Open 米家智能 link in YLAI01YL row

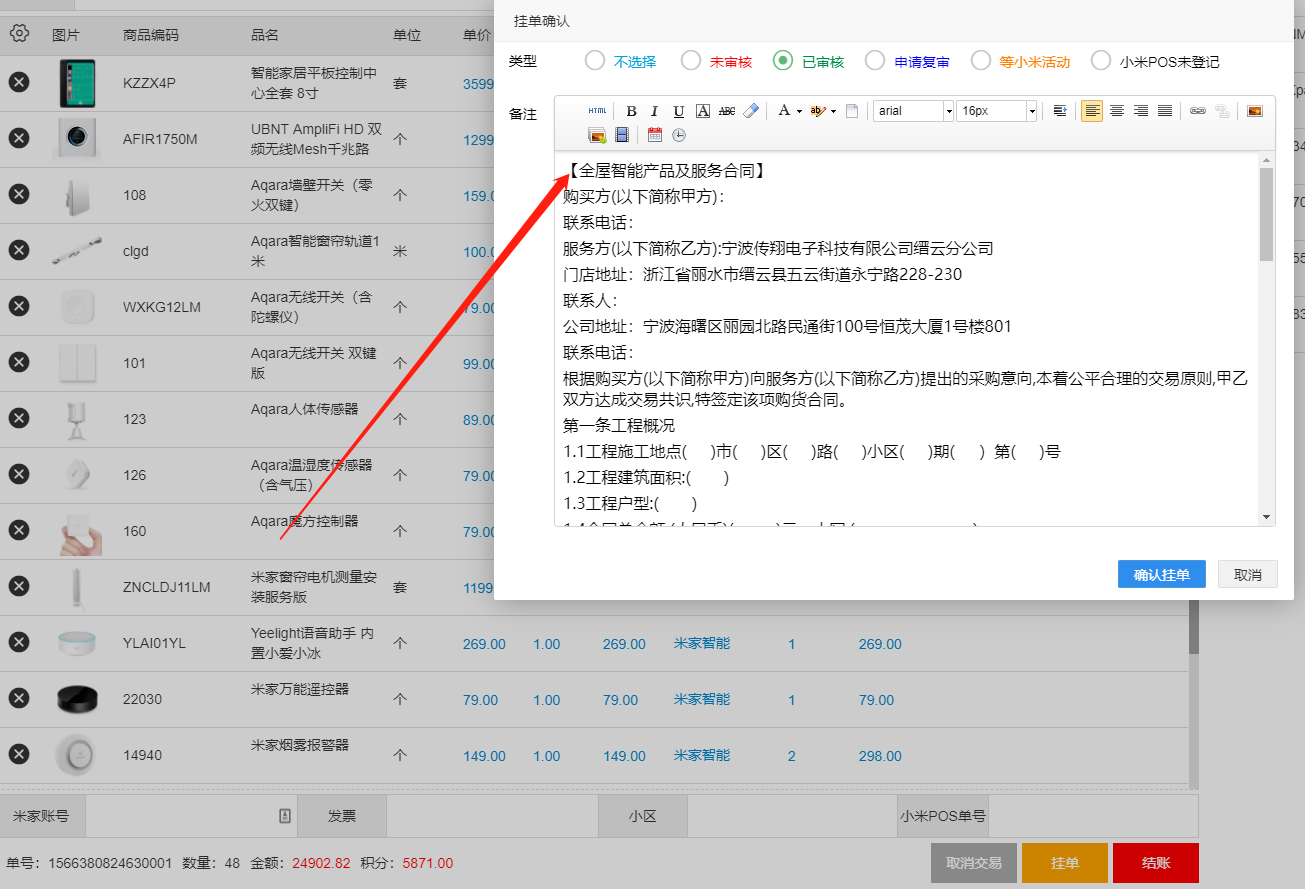point(702,643)
